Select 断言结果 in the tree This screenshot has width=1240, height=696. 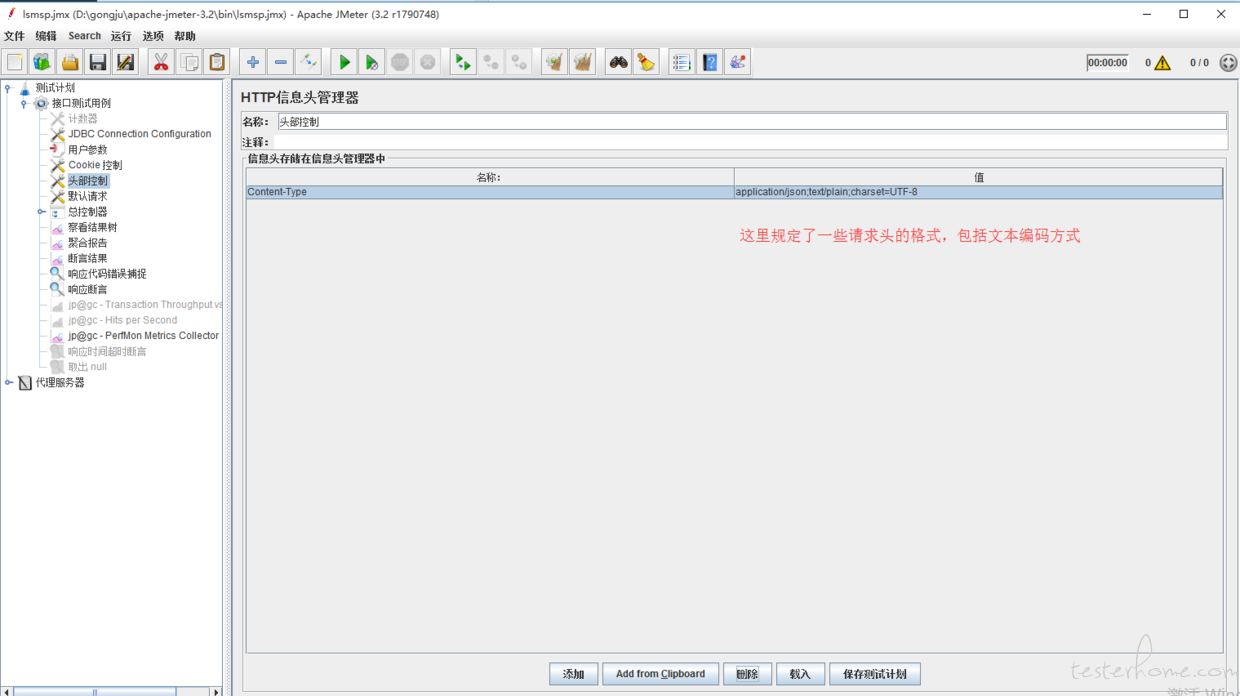coord(87,258)
